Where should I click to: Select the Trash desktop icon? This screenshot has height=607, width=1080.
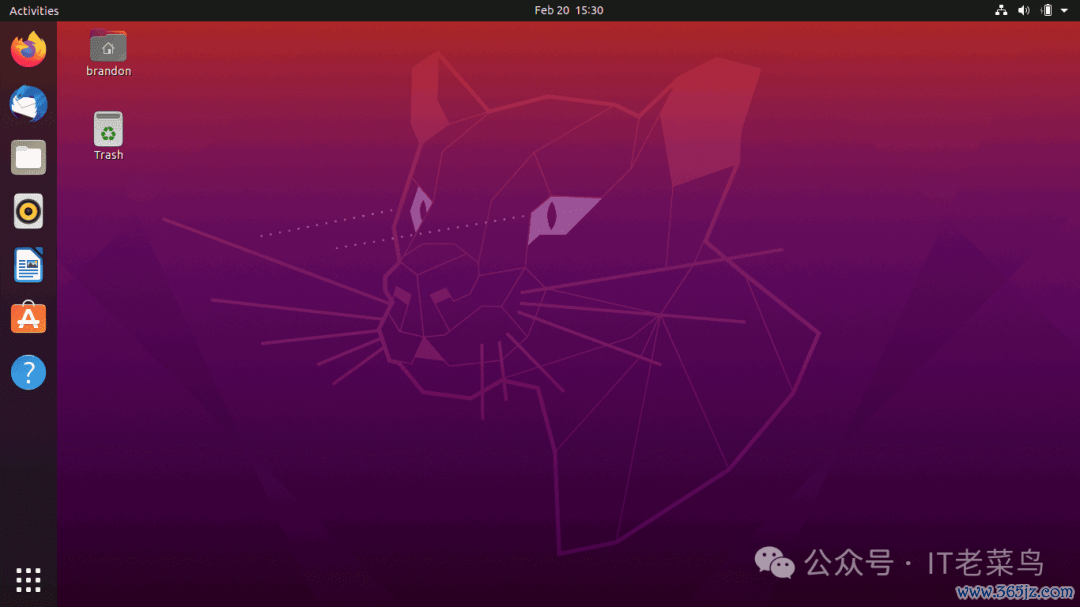[108, 129]
